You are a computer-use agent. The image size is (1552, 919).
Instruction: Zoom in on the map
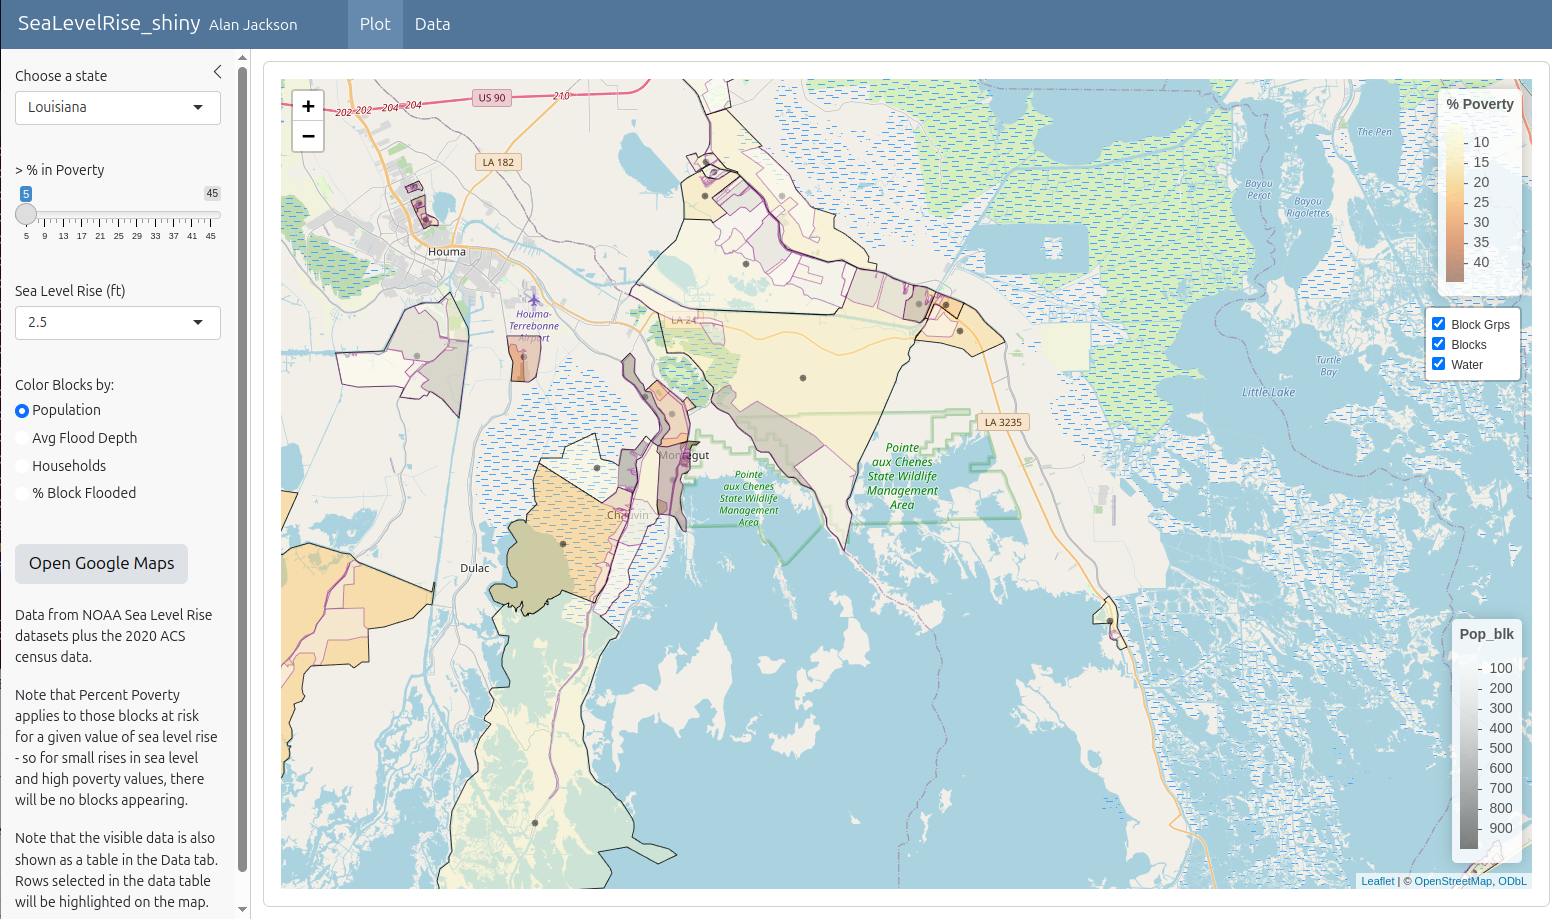[x=308, y=106]
